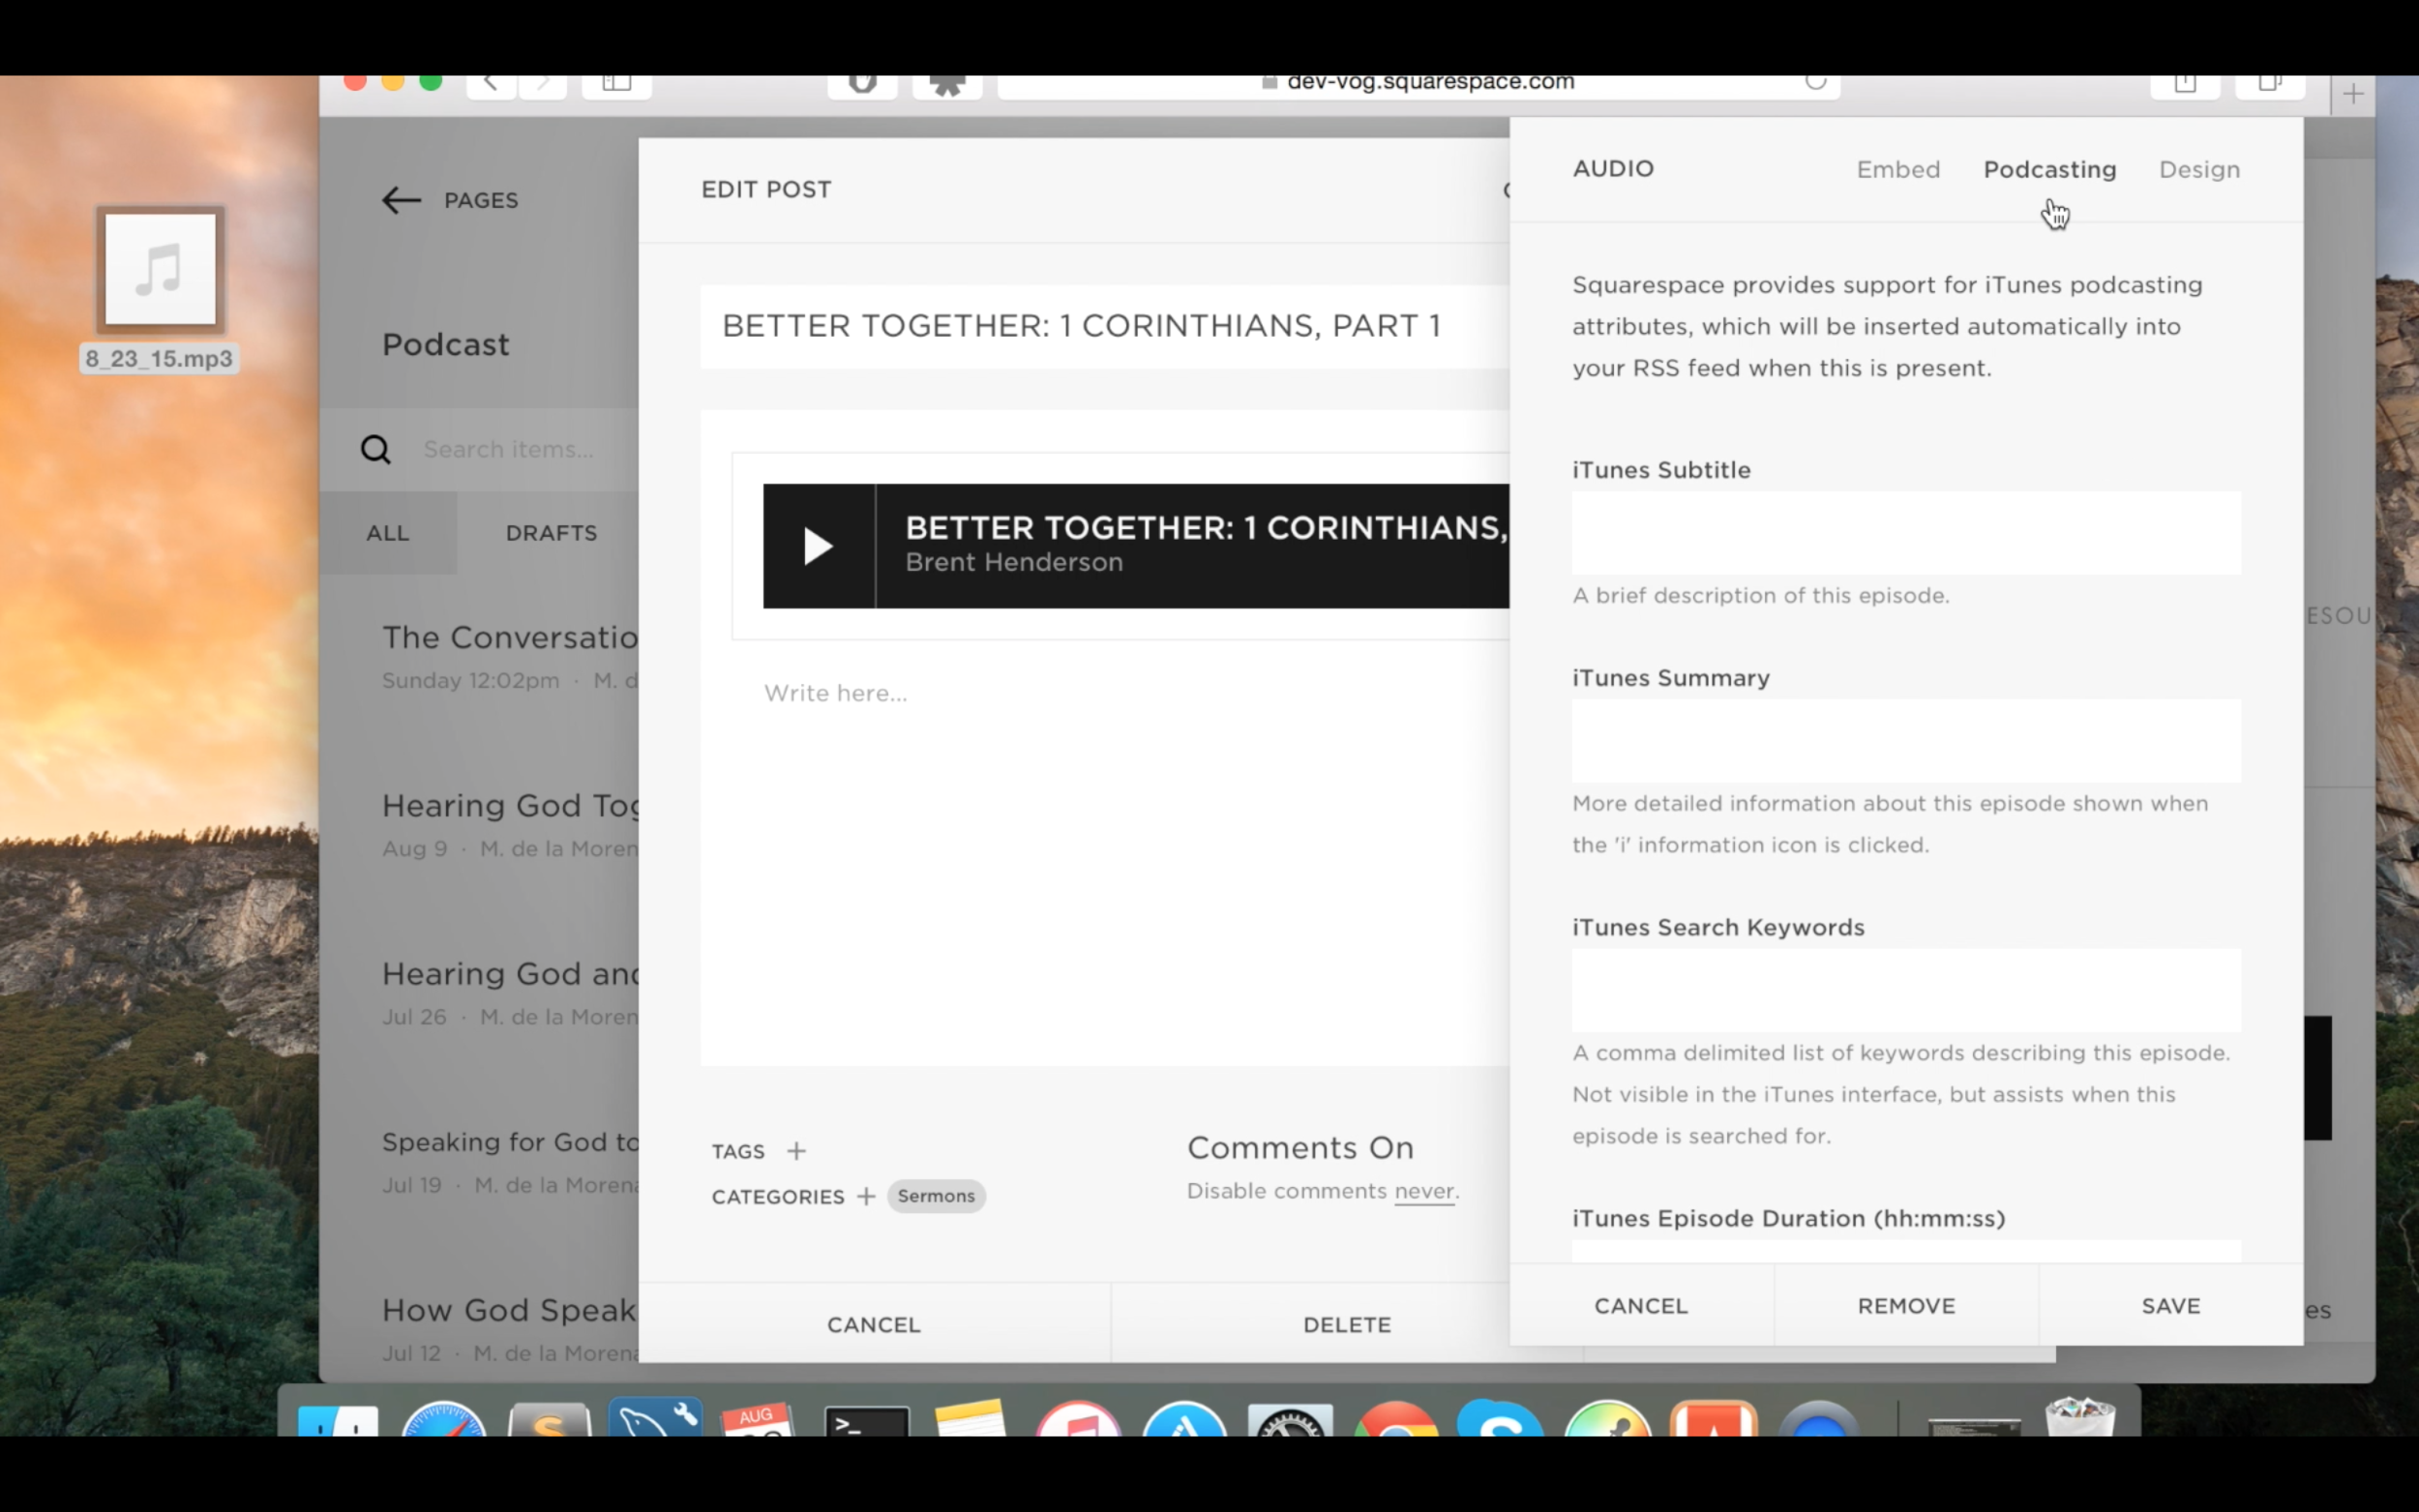The height and width of the screenshot is (1512, 2419).
Task: Click the puzzle-piece extension icon in Safari toolbar
Action: (947, 84)
